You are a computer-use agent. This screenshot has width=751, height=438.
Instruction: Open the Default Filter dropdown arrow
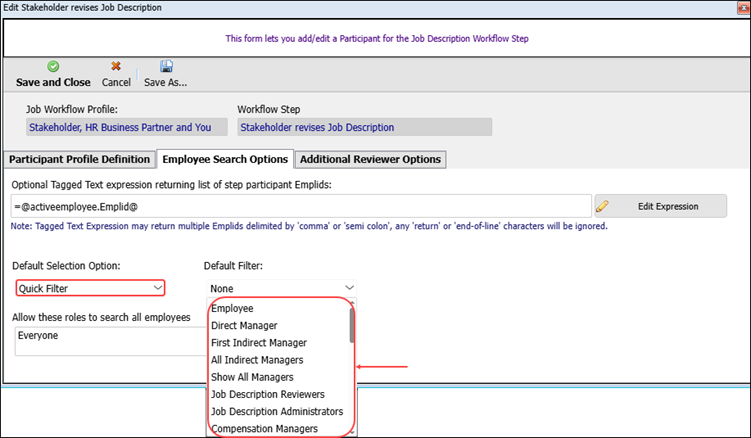pos(348,288)
